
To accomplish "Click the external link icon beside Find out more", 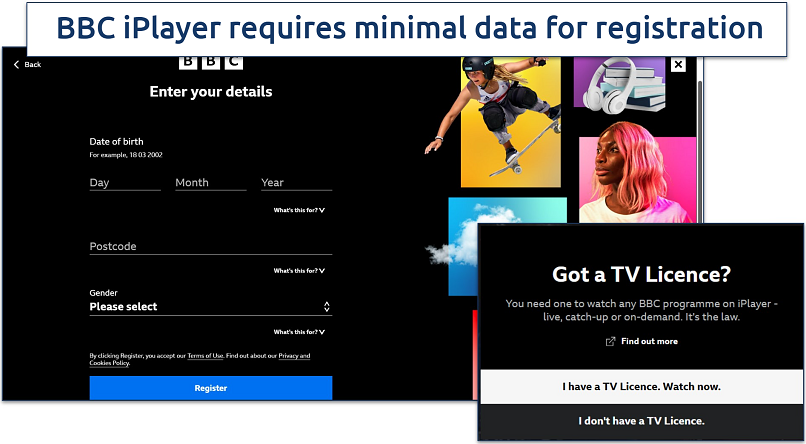I will pos(610,341).
